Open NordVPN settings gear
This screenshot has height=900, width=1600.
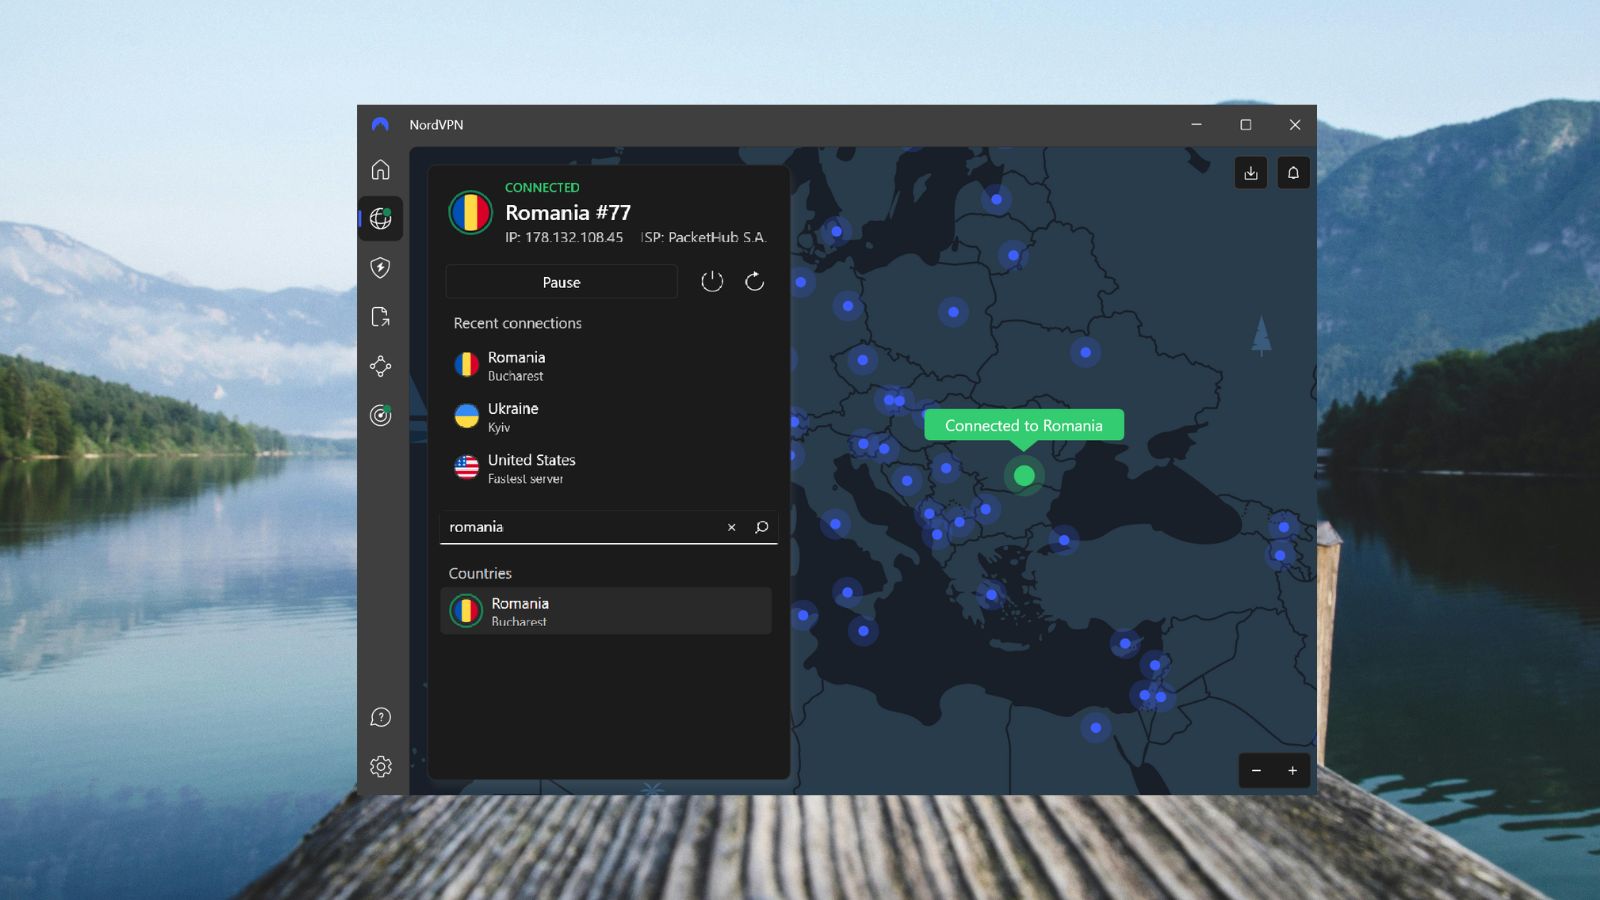(381, 766)
